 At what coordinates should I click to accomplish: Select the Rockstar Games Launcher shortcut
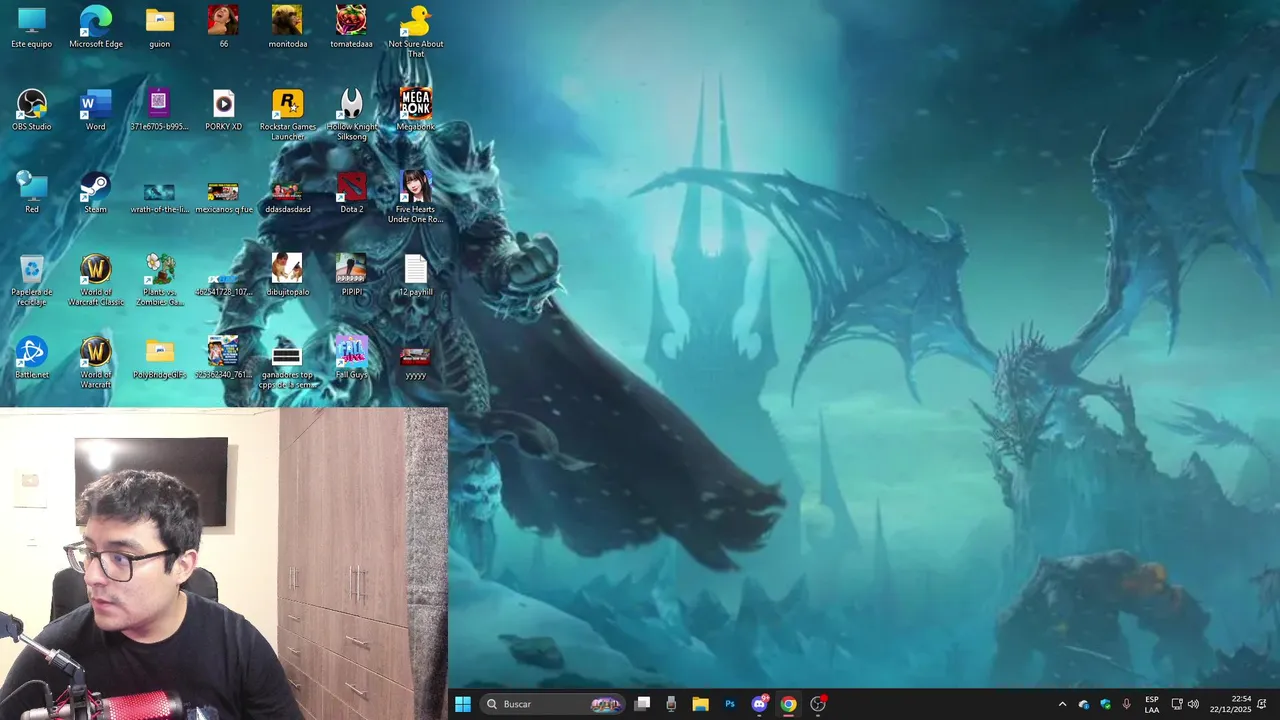coord(287,114)
